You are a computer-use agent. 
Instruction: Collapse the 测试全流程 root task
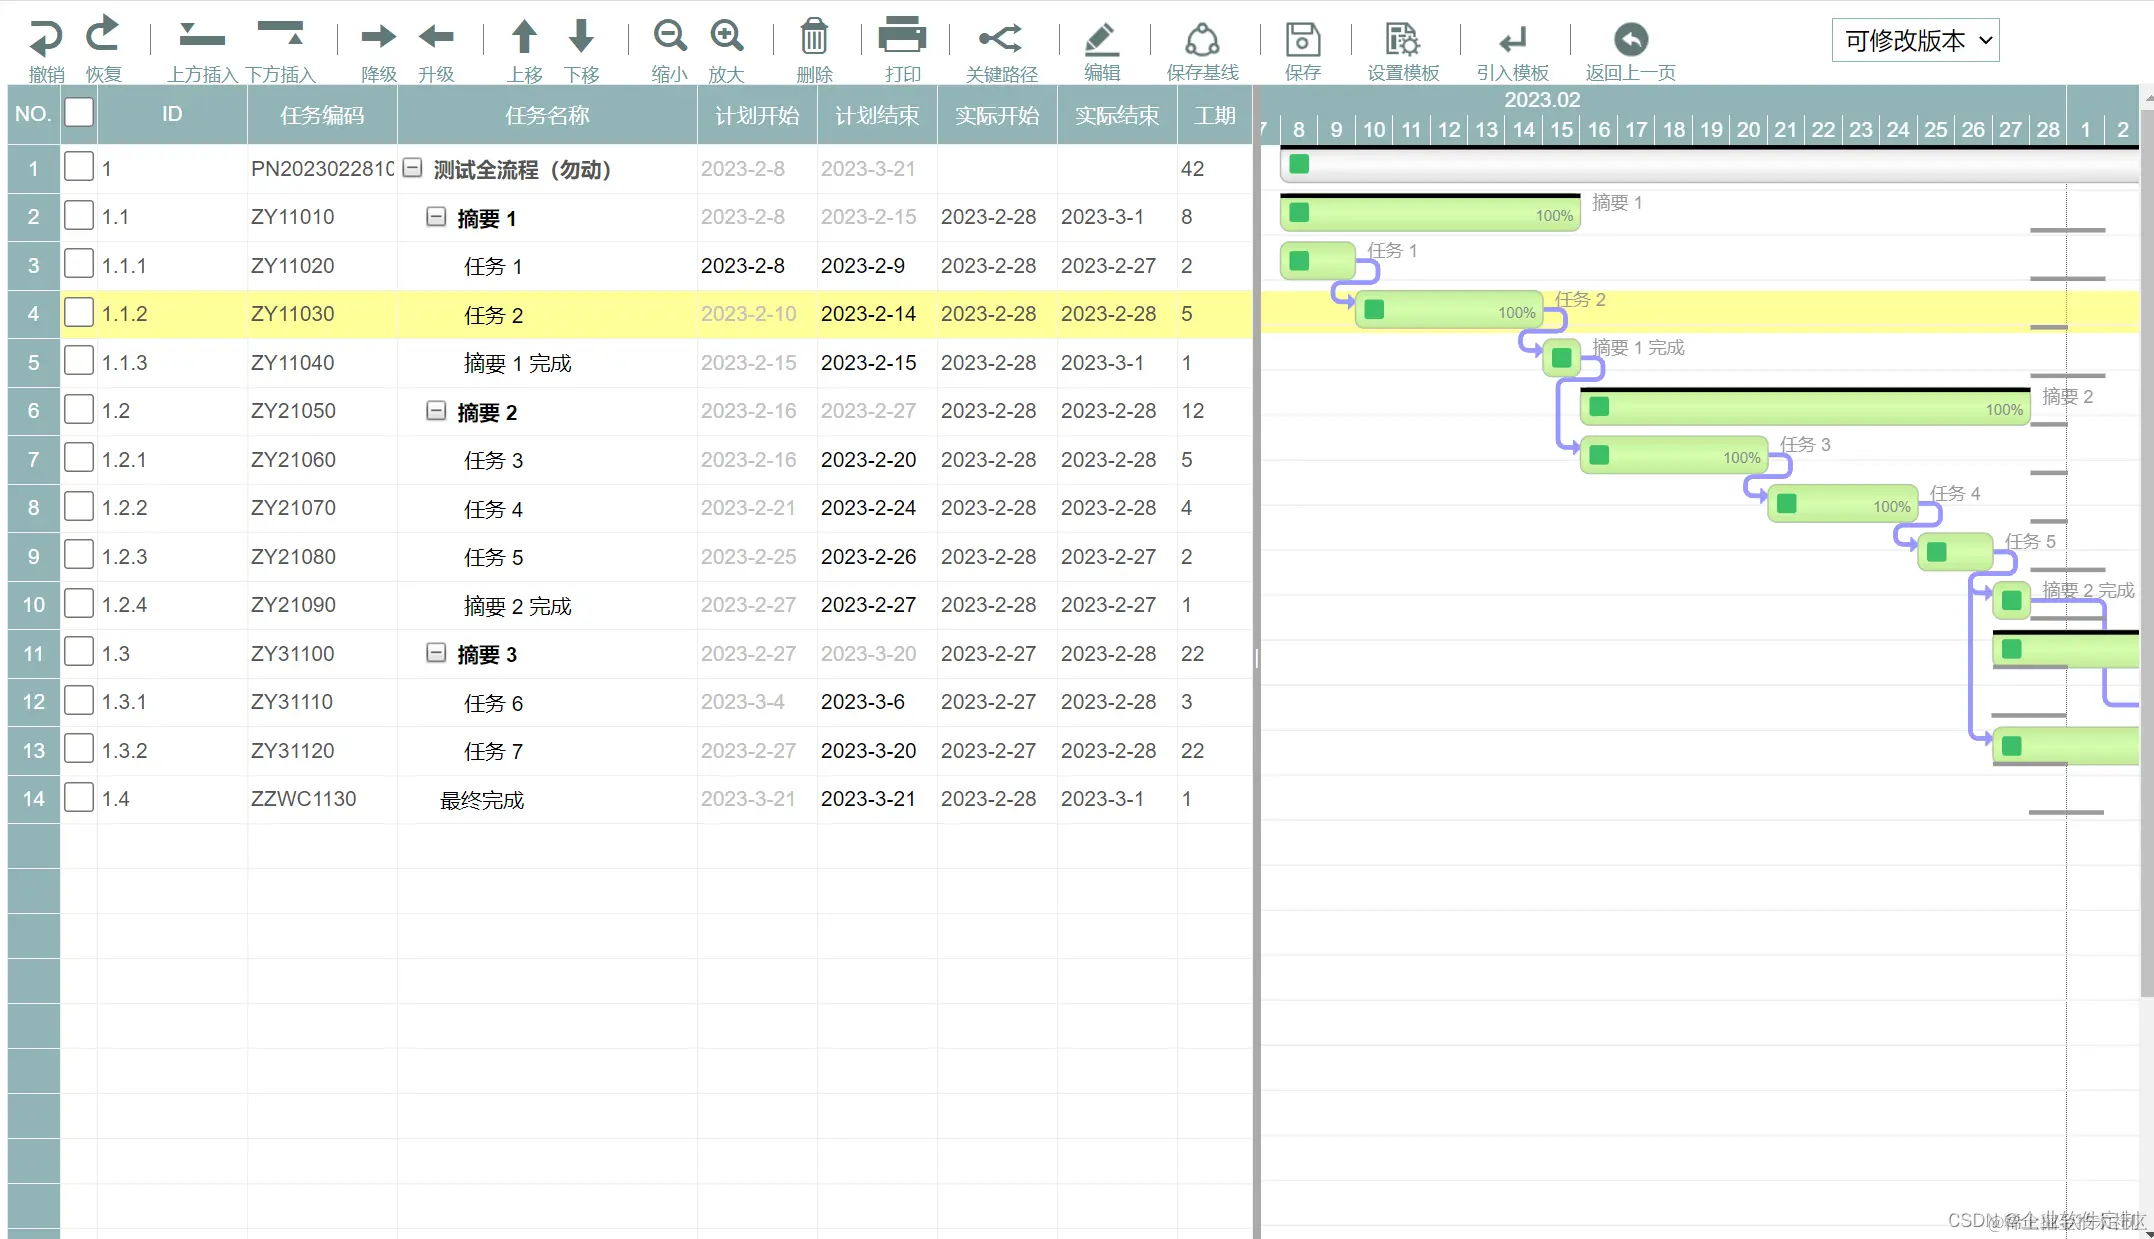pos(412,168)
